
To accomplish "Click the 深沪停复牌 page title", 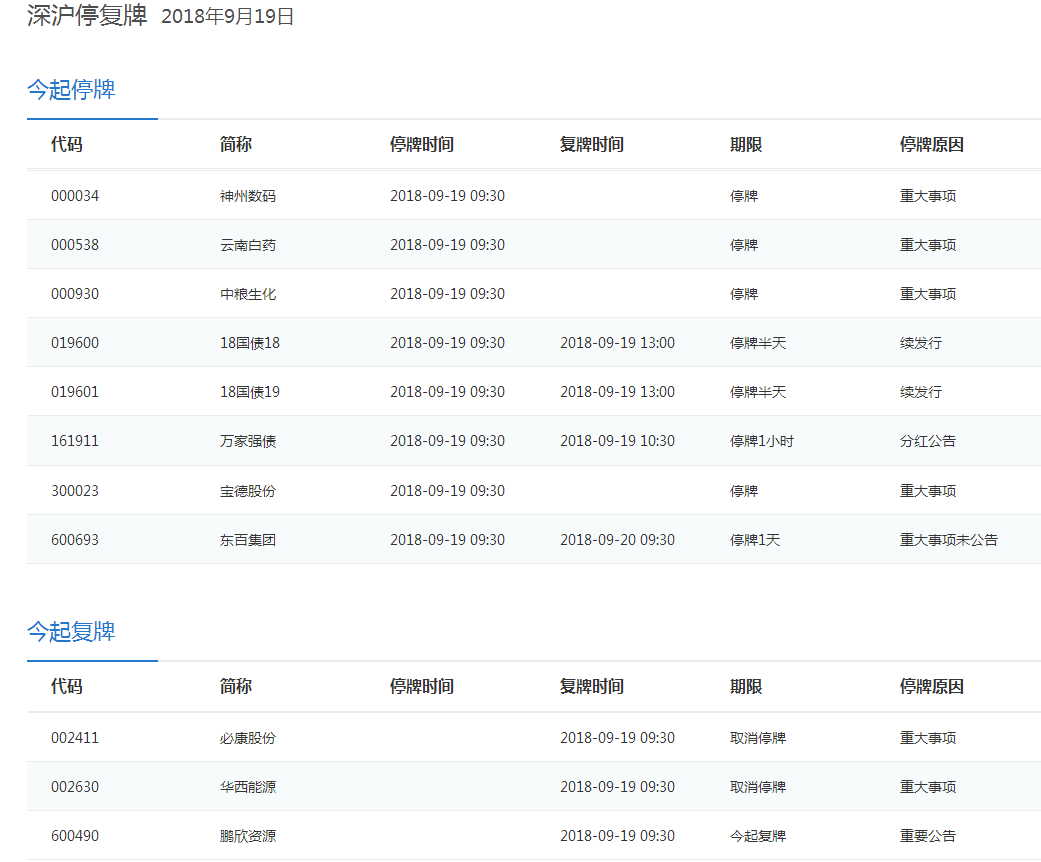I will coord(87,16).
